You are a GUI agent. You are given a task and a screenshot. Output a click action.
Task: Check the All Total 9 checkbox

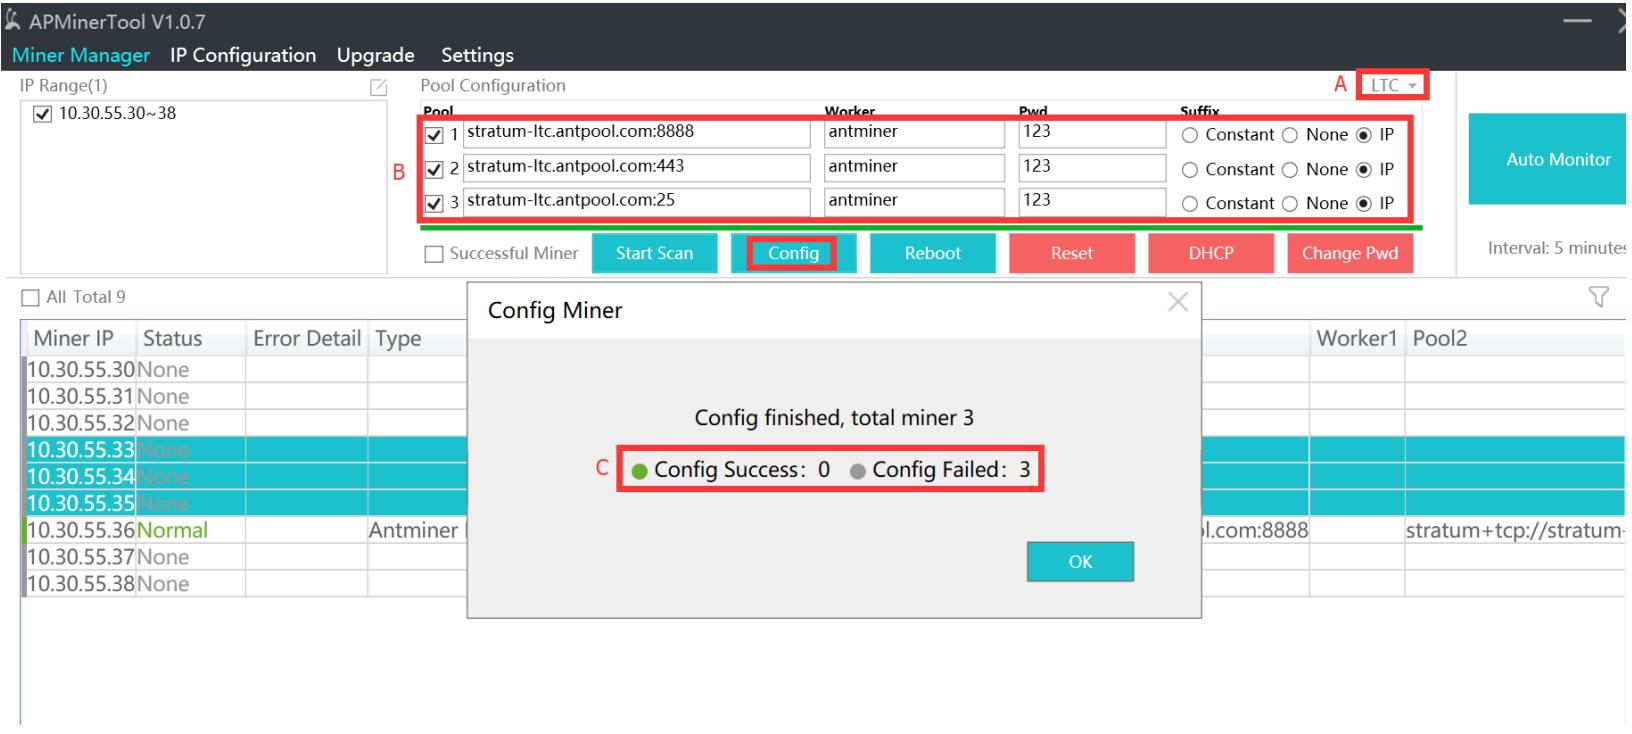coord(30,298)
